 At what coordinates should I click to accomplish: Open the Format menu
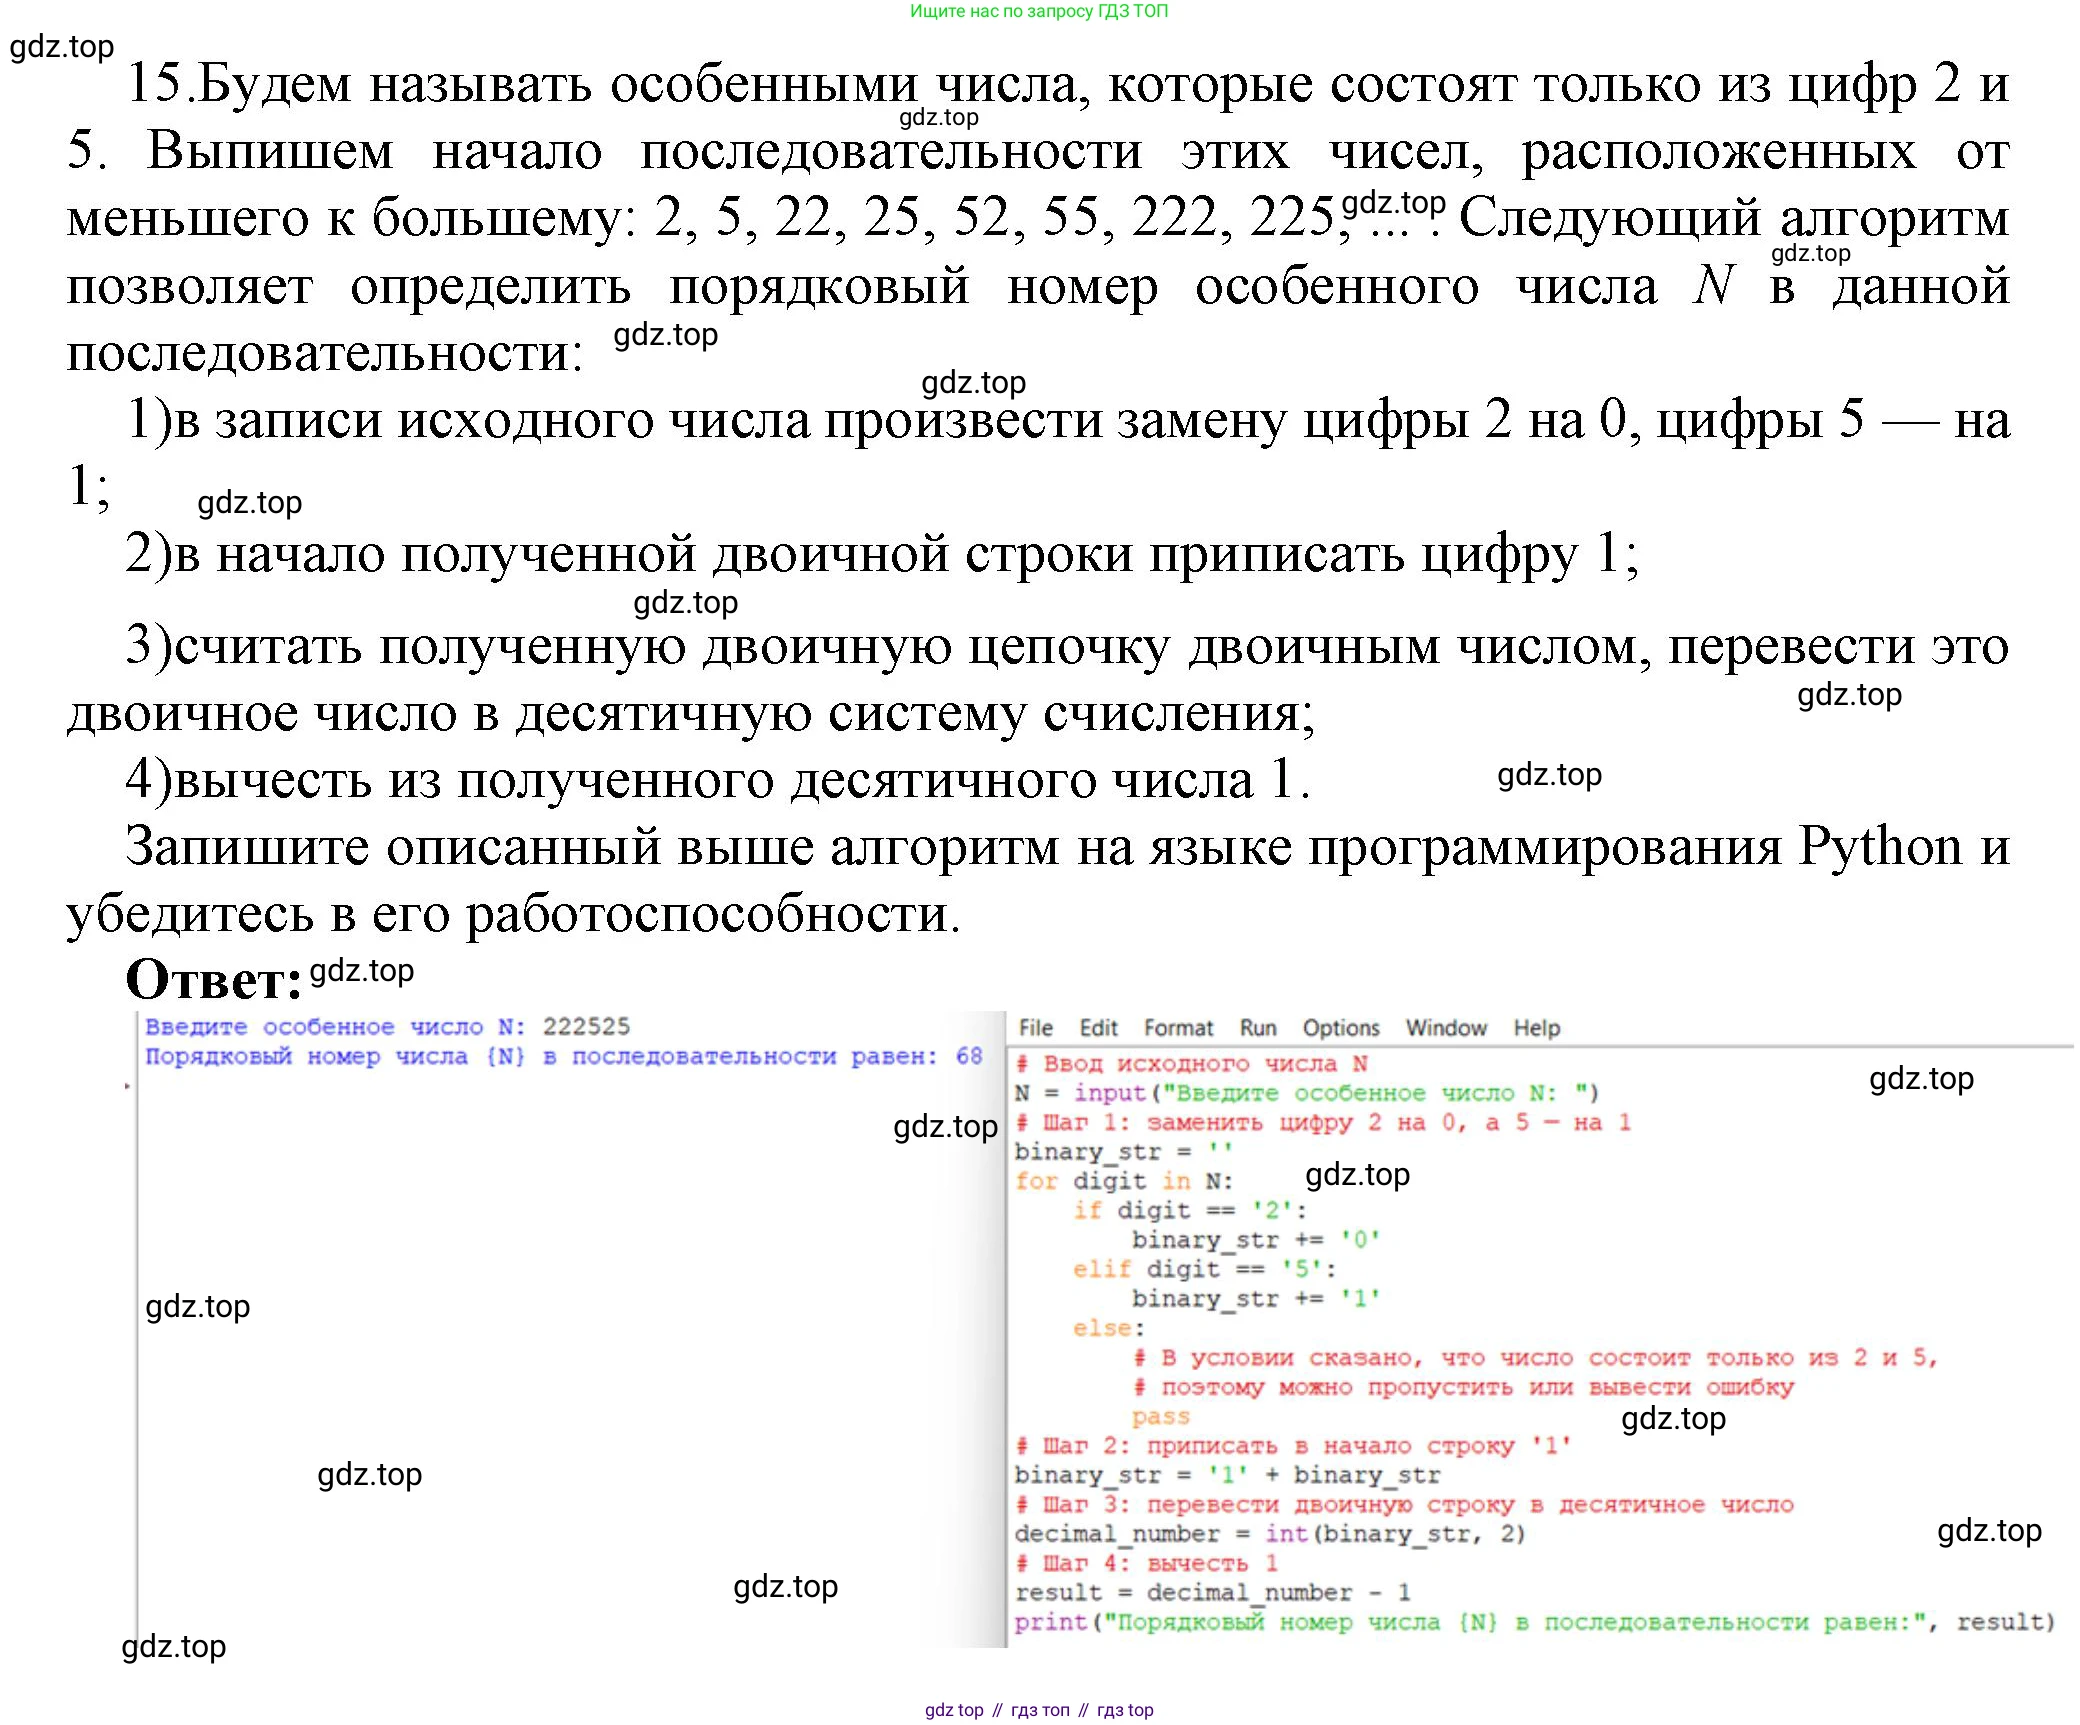pos(1178,1028)
